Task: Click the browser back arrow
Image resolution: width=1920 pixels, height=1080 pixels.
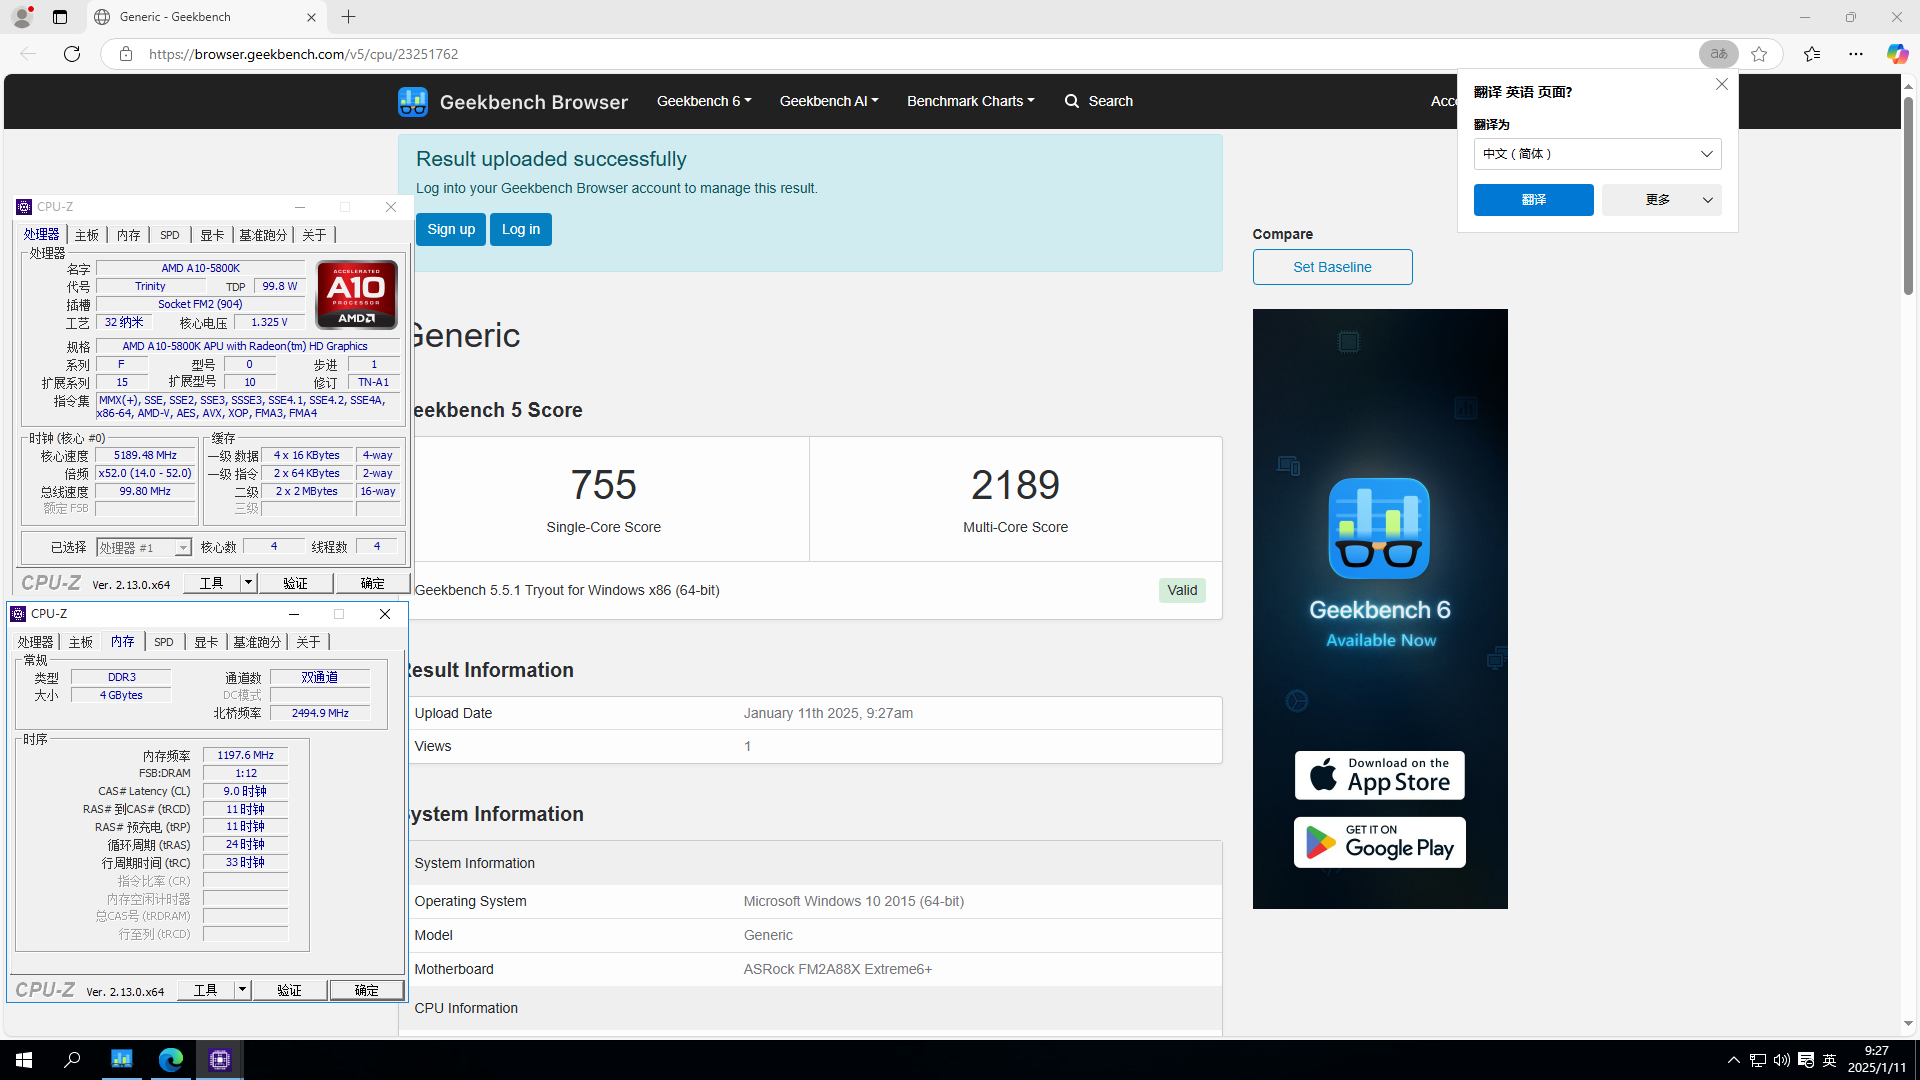Action: [x=28, y=54]
